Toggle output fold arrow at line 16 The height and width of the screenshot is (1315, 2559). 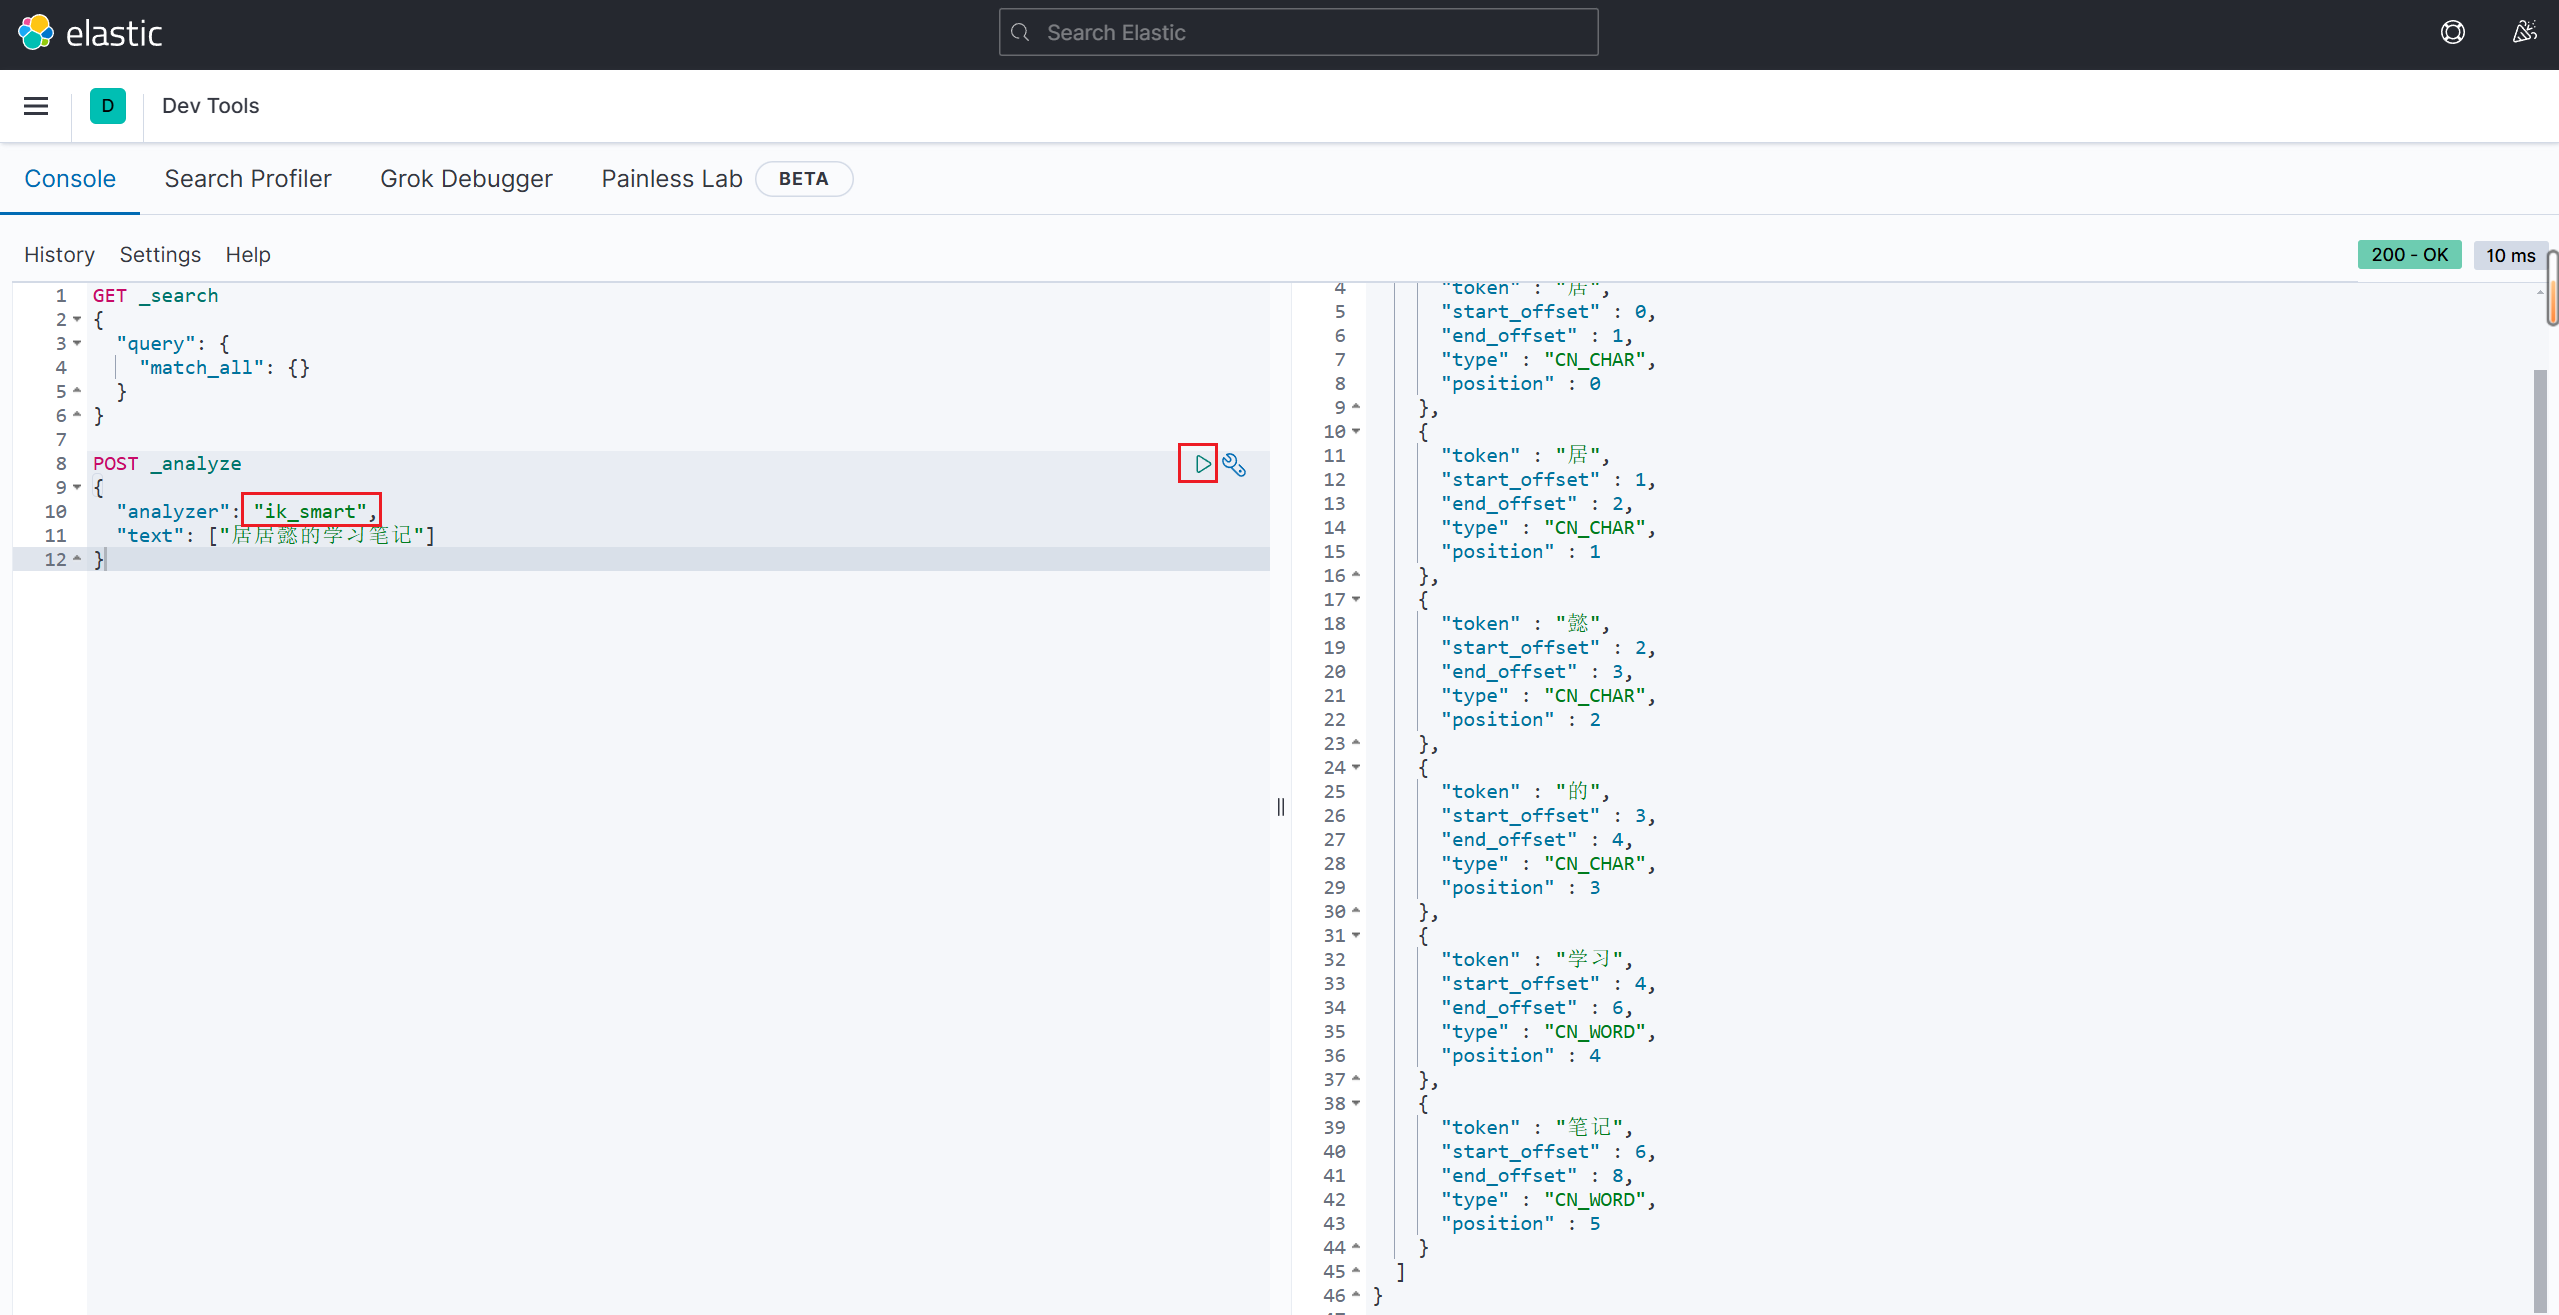tap(1356, 576)
